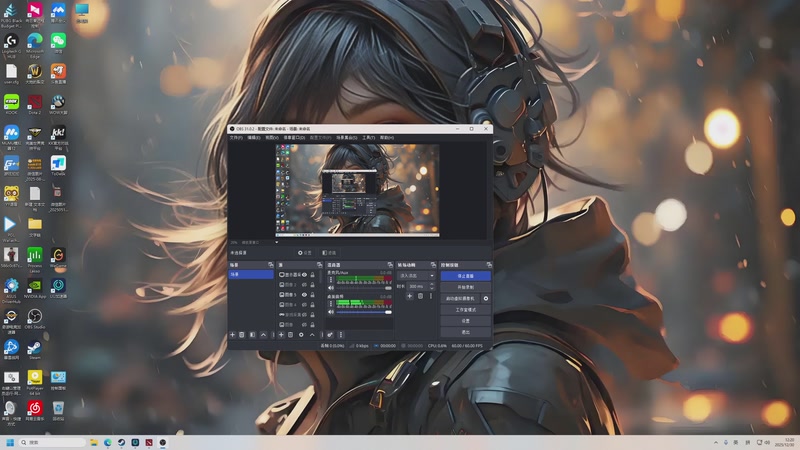
Task: Select the highlighted scene in Scenes list
Action: pos(251,274)
